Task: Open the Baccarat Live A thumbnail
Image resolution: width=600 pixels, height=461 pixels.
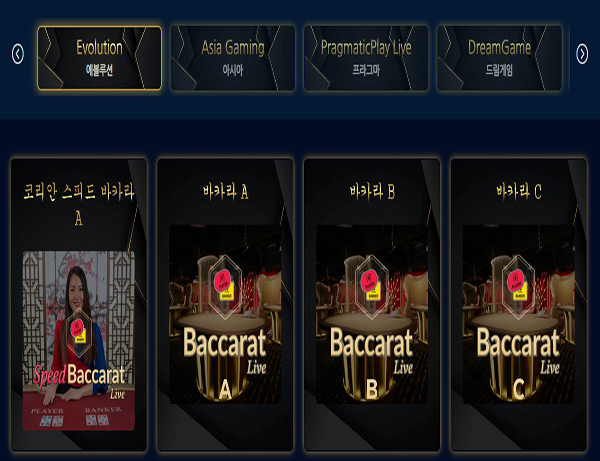Action: pyautogui.click(x=225, y=314)
